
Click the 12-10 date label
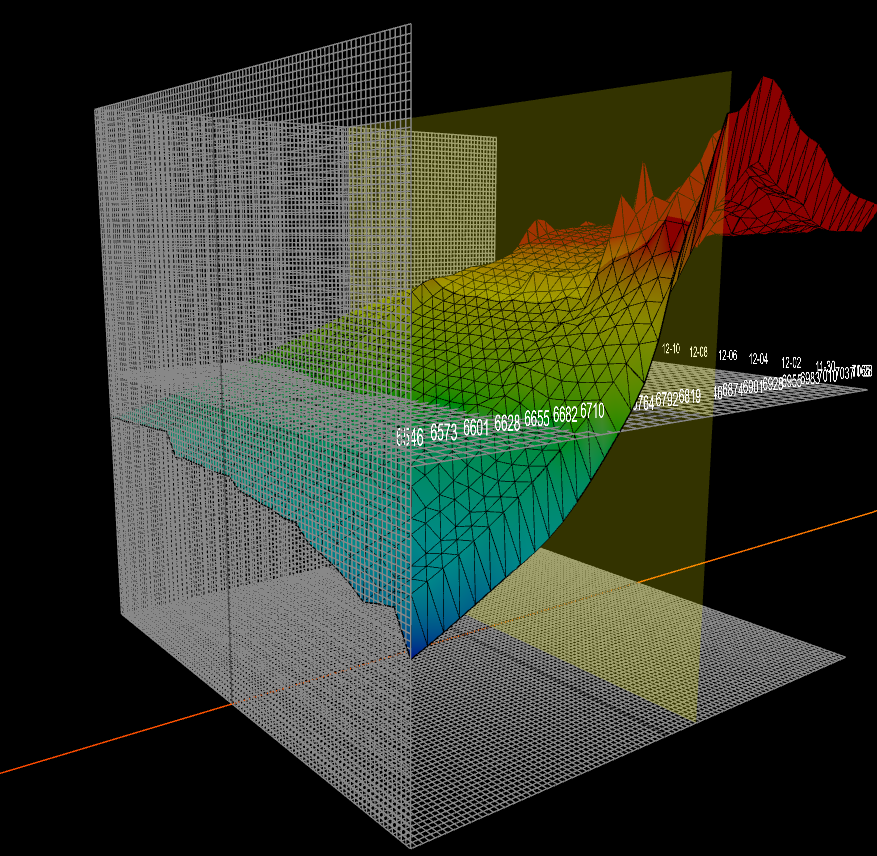(x=671, y=349)
